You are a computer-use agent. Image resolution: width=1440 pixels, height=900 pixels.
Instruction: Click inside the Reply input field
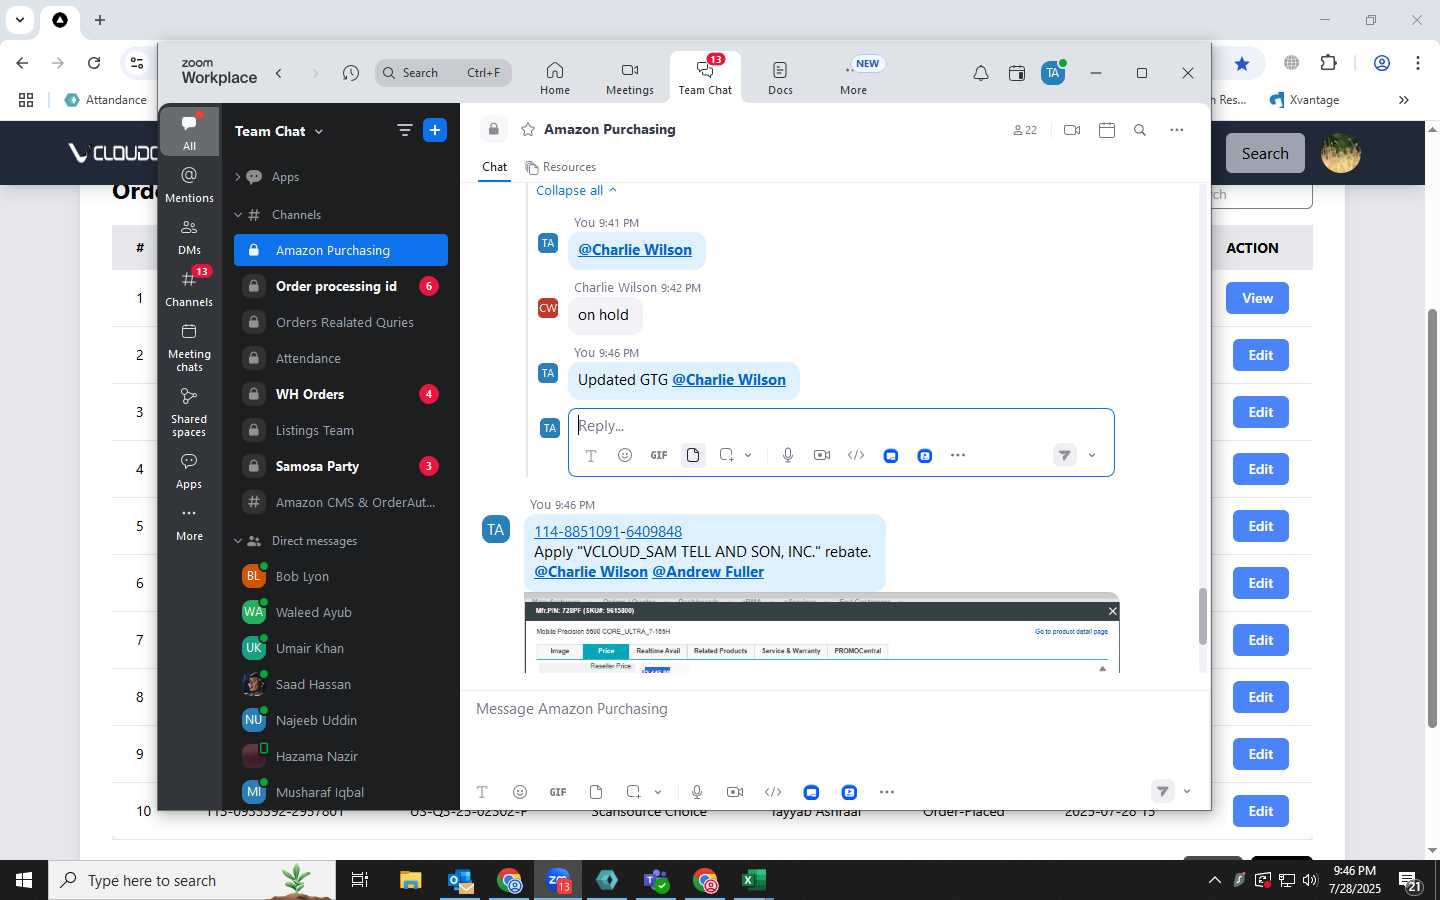tap(841, 426)
